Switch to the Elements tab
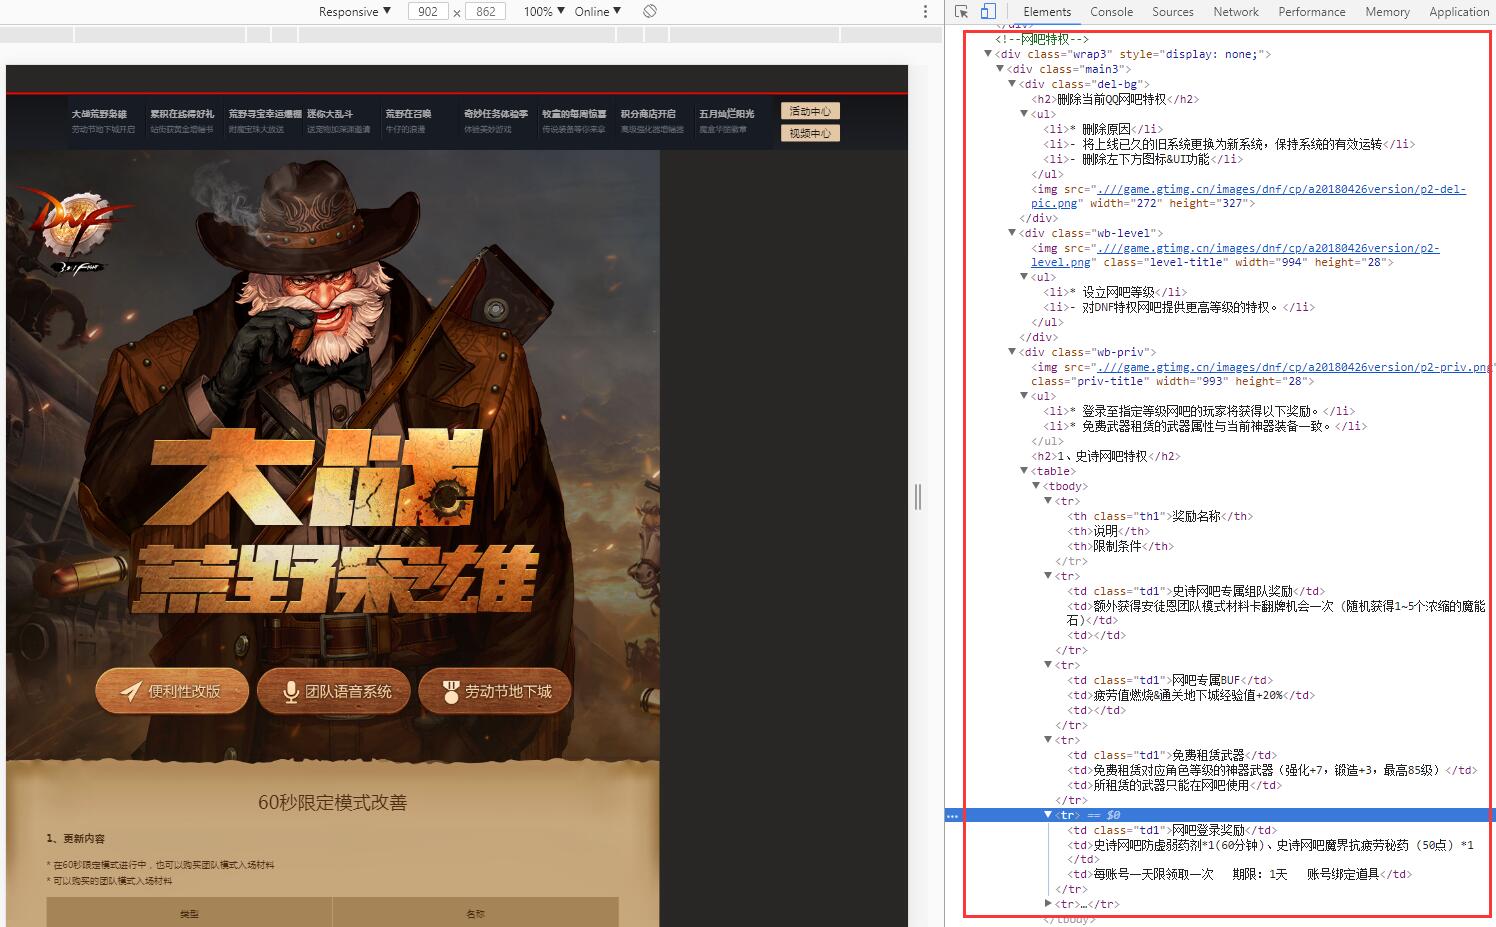The height and width of the screenshot is (927, 1496). click(1047, 11)
